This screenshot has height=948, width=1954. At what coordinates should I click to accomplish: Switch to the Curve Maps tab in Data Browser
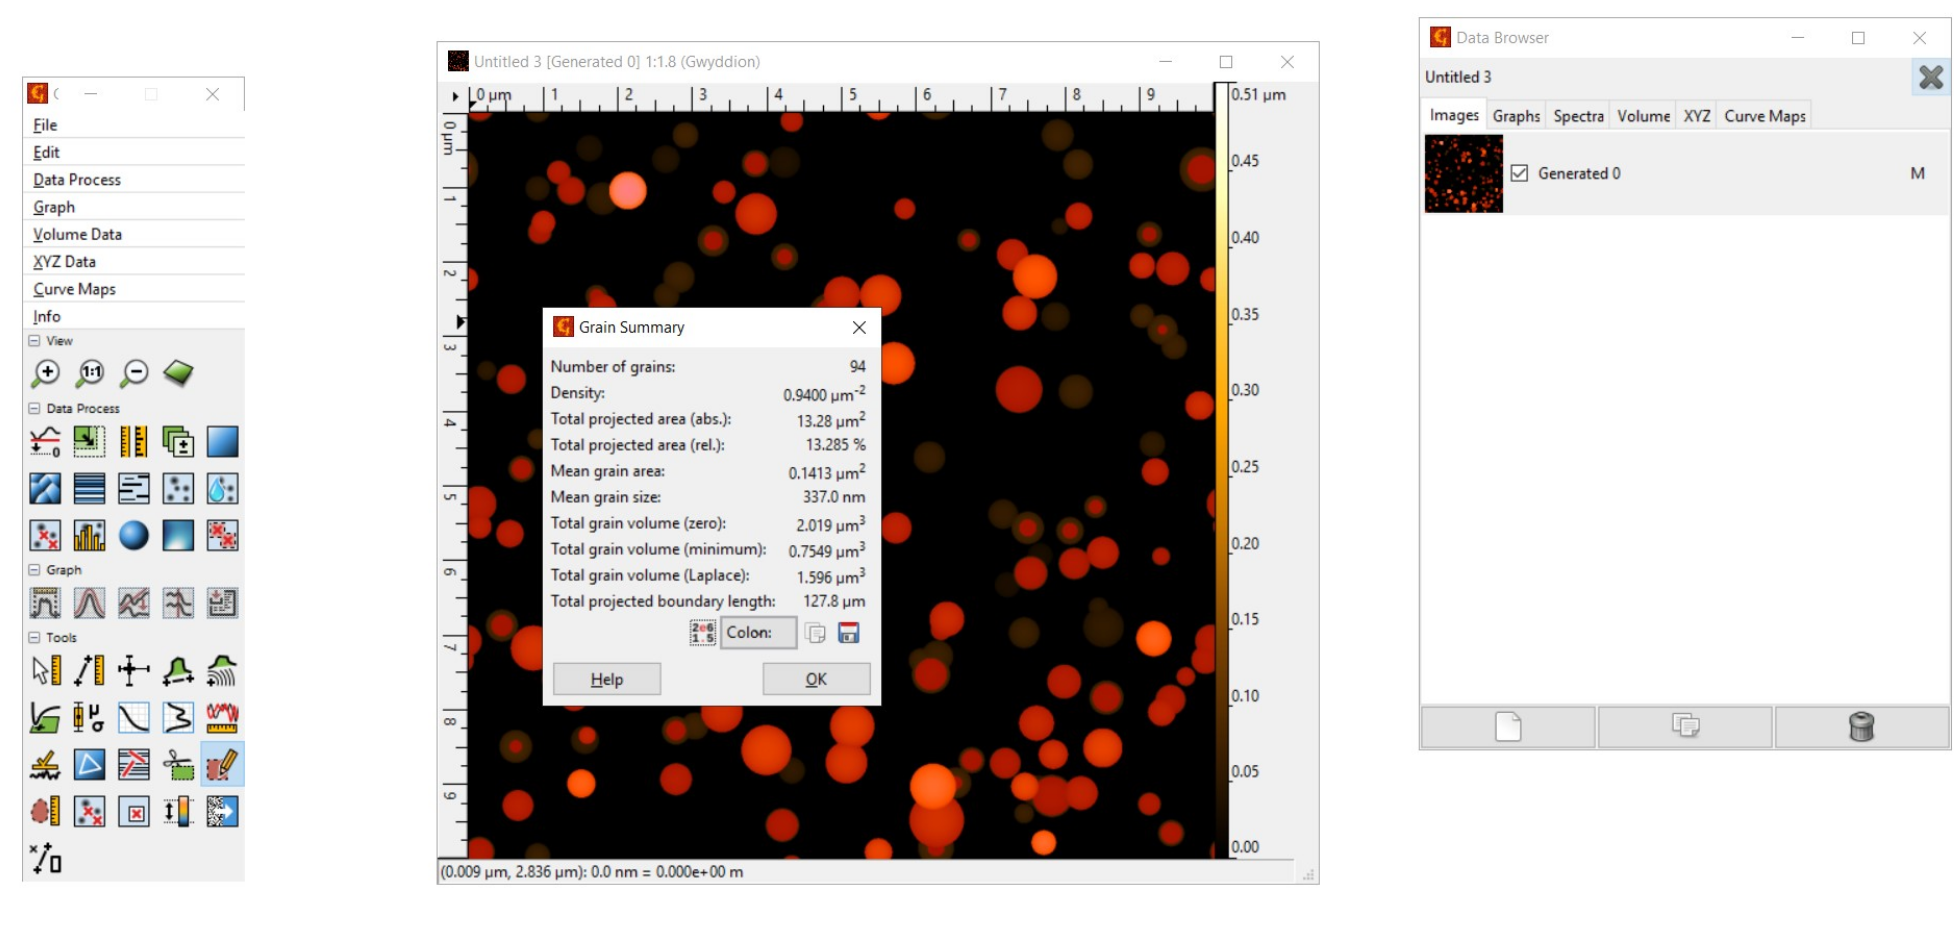(x=1765, y=116)
